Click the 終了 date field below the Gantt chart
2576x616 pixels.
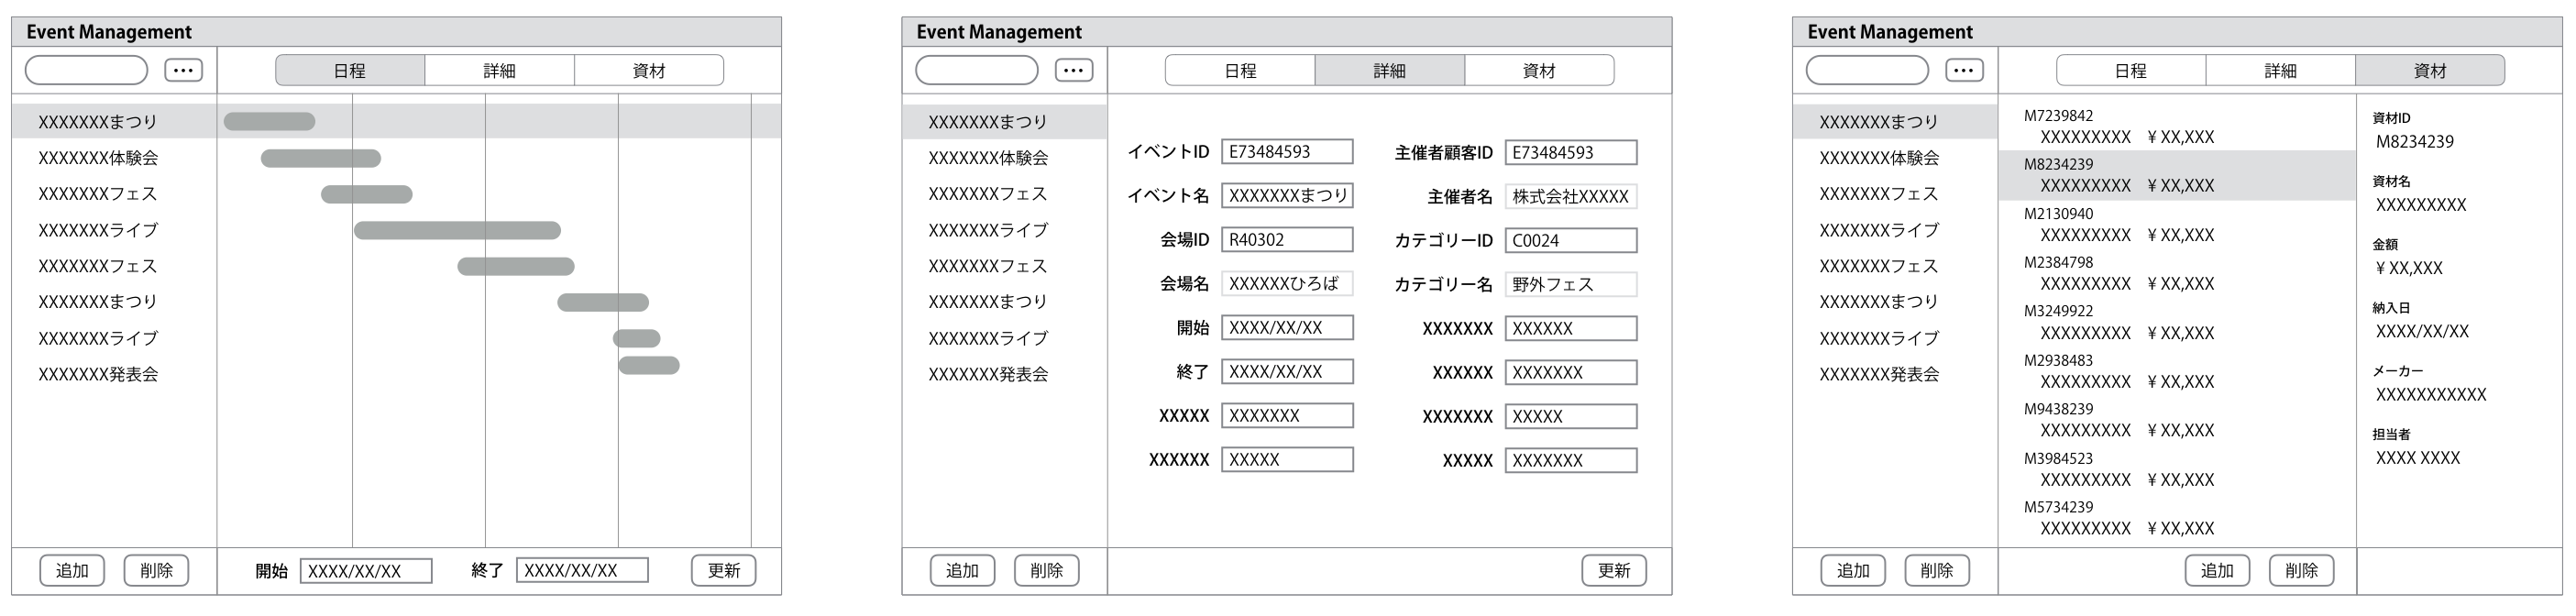click(582, 571)
